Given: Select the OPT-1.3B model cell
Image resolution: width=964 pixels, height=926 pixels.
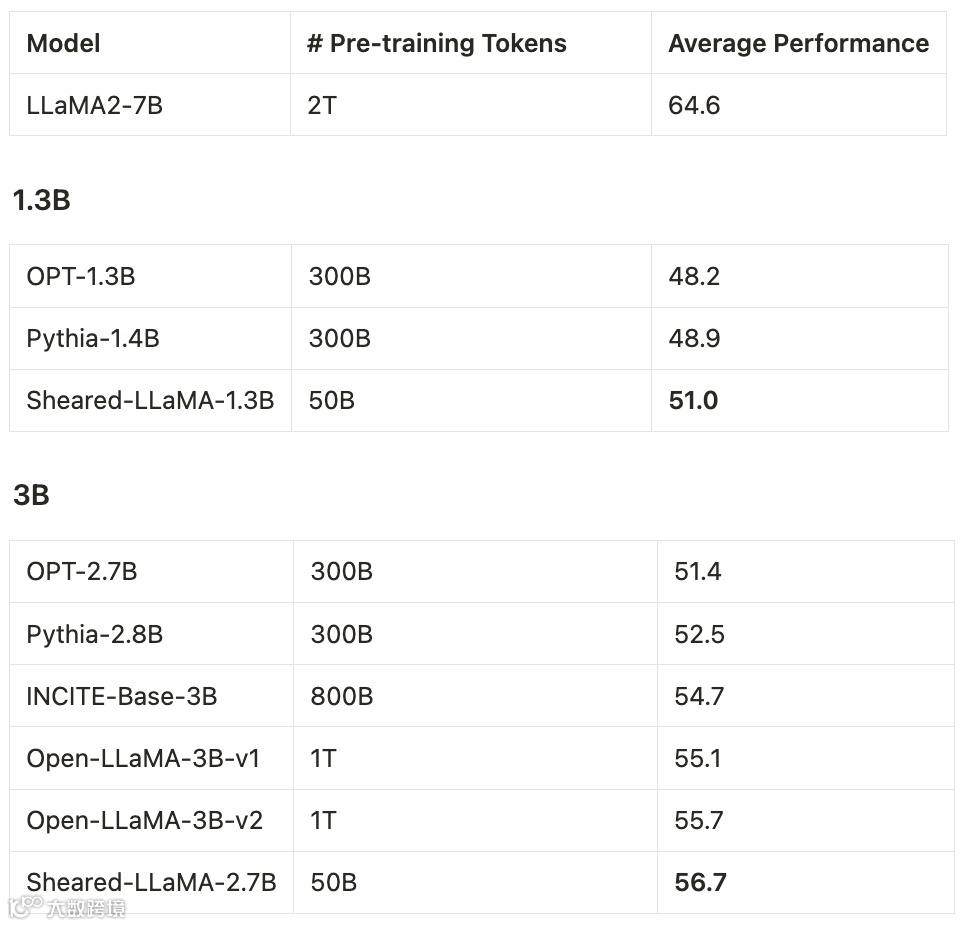Looking at the screenshot, I should (81, 277).
